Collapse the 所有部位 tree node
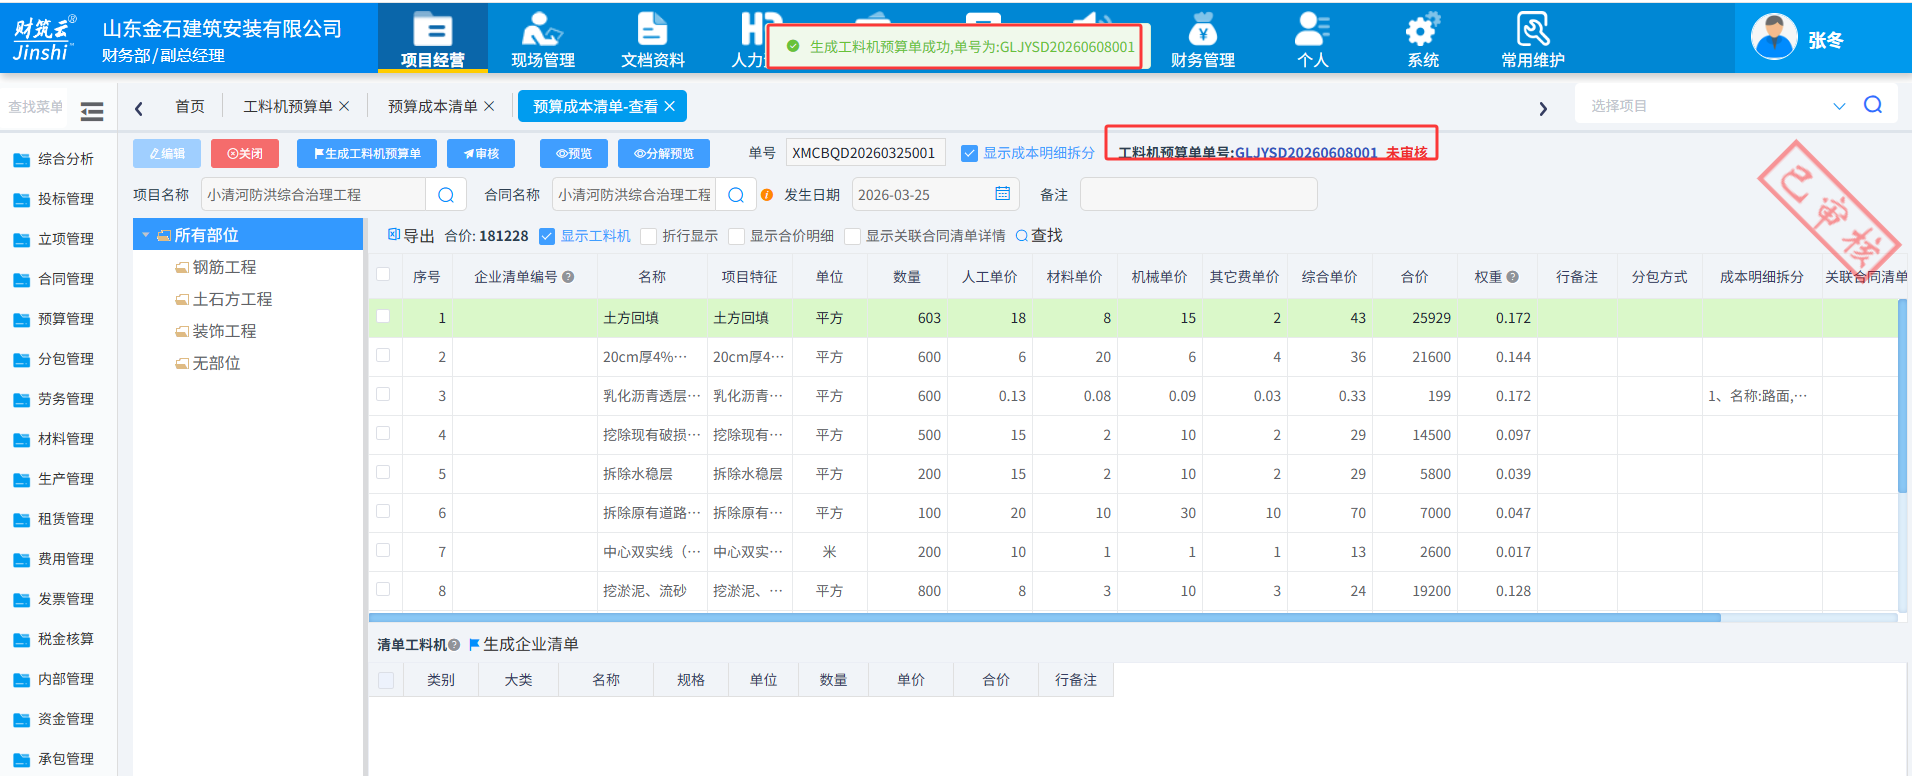The height and width of the screenshot is (776, 1912). [x=146, y=235]
